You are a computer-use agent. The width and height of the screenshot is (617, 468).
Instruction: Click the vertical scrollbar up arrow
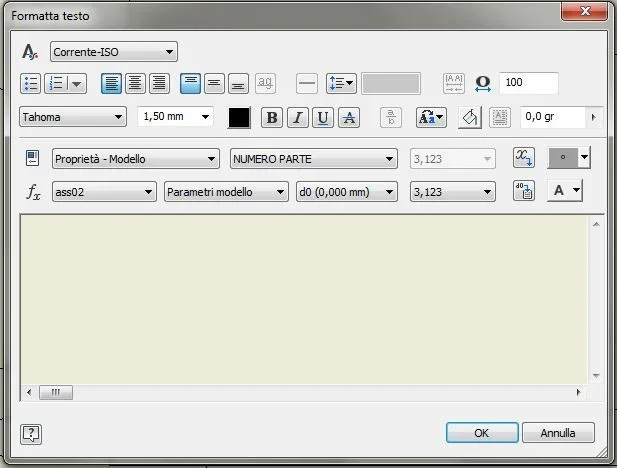click(596, 224)
